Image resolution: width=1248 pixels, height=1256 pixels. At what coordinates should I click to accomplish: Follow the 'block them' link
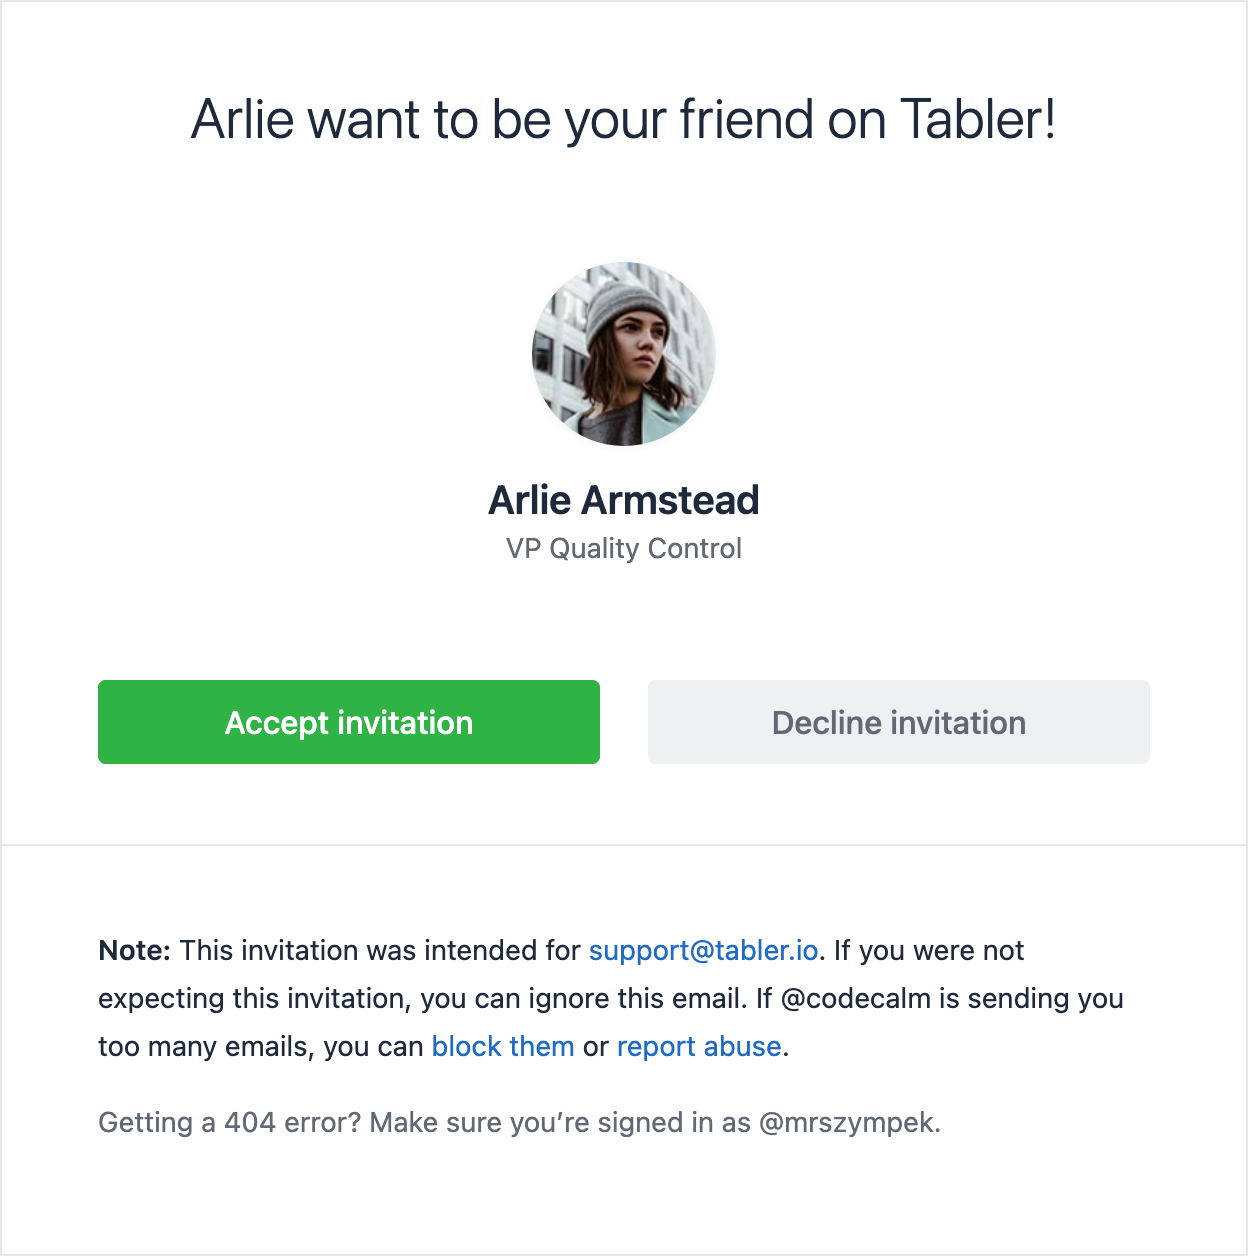point(502,1046)
